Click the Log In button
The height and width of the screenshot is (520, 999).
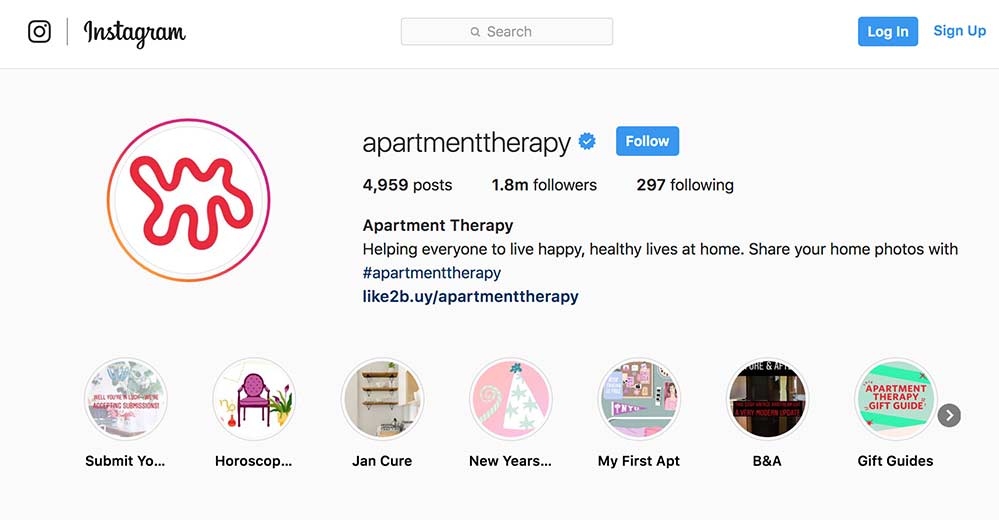click(888, 31)
